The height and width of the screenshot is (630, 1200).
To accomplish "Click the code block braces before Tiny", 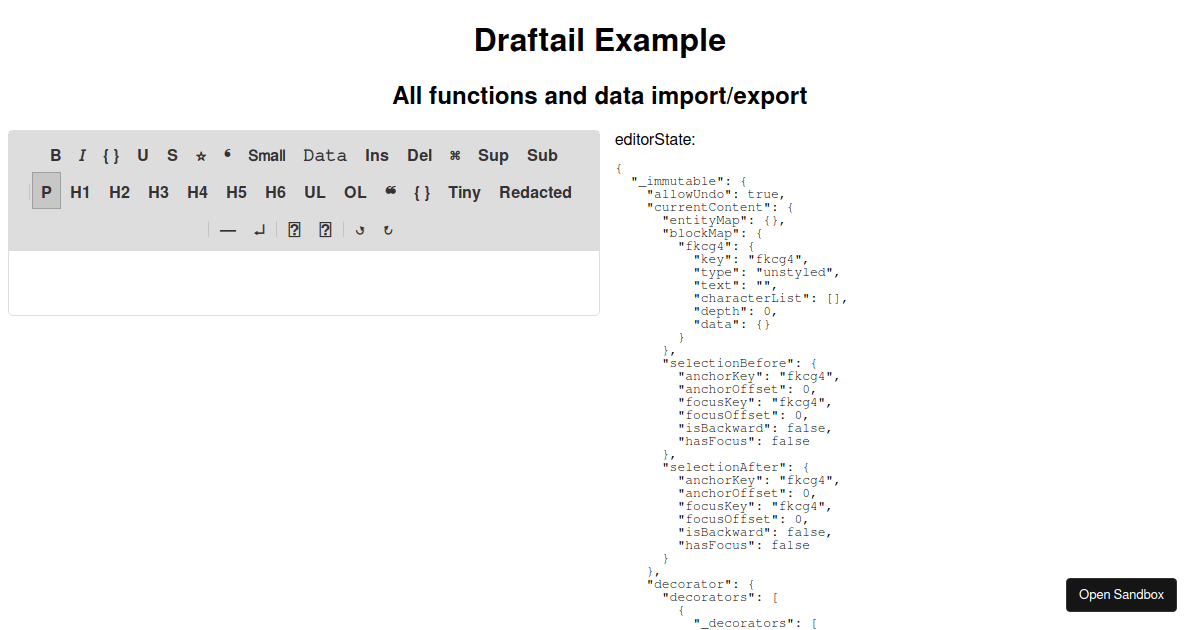I will [422, 192].
